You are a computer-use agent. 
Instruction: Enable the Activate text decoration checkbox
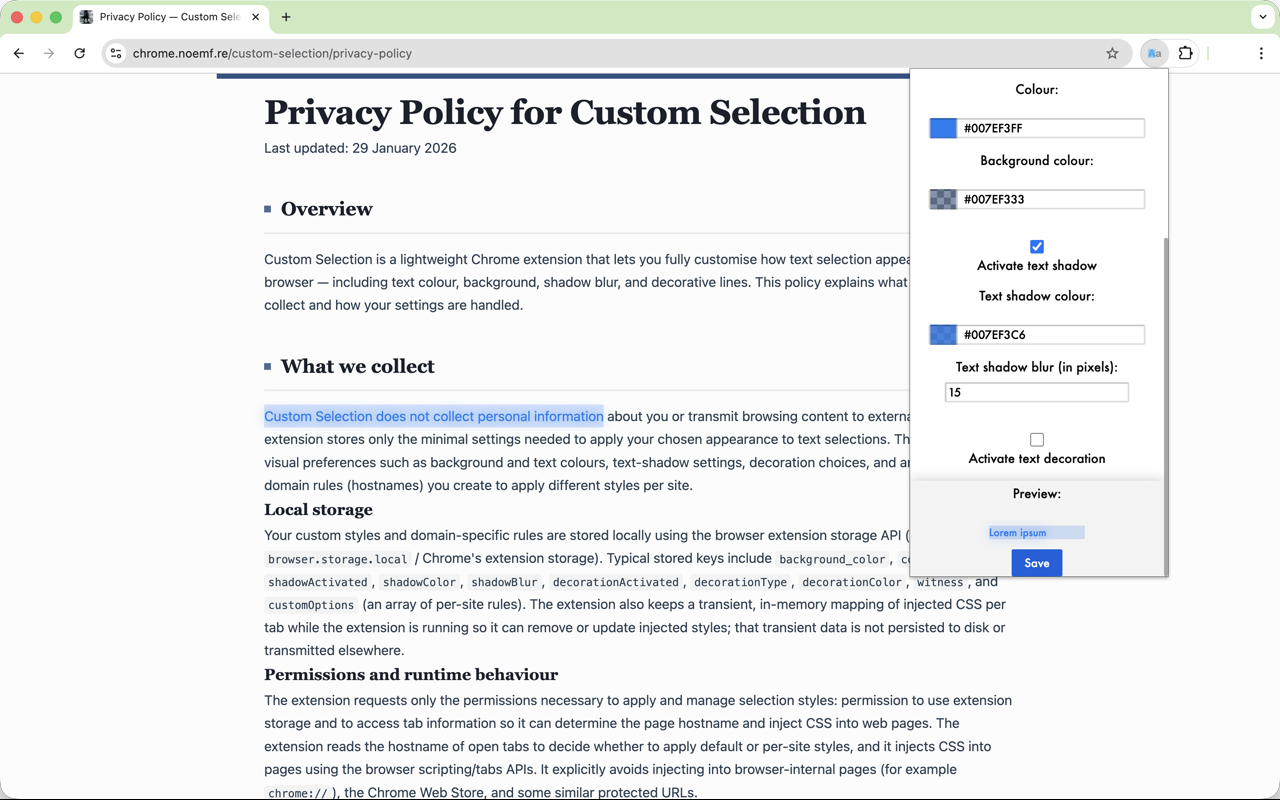pyautogui.click(x=1037, y=439)
